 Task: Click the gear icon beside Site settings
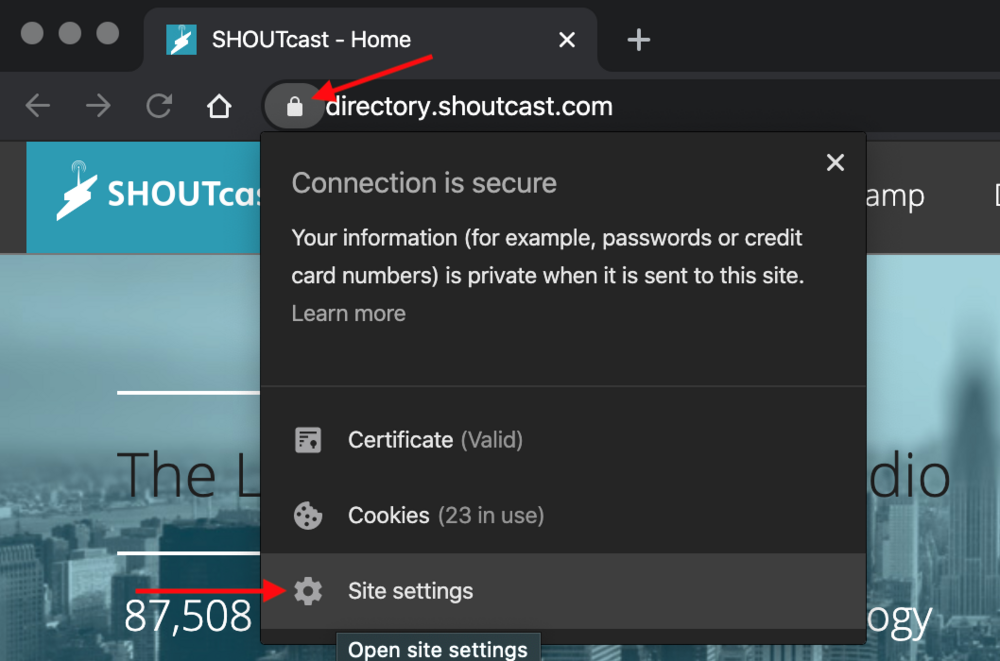pos(308,592)
